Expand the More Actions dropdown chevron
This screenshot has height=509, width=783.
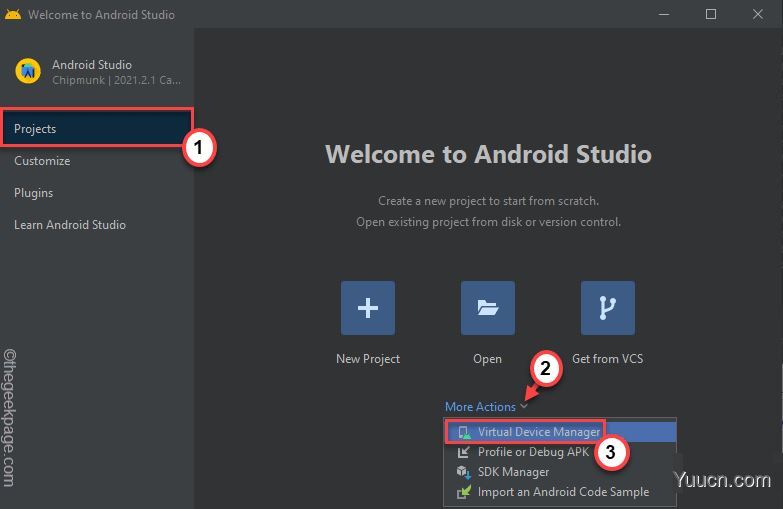[523, 407]
